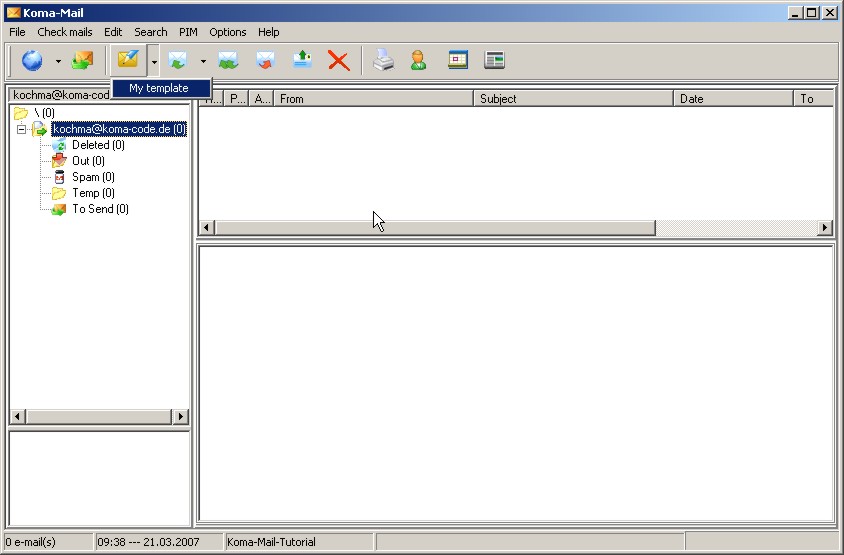Open the Temp (0) folder
This screenshot has width=844, height=555.
tap(93, 193)
